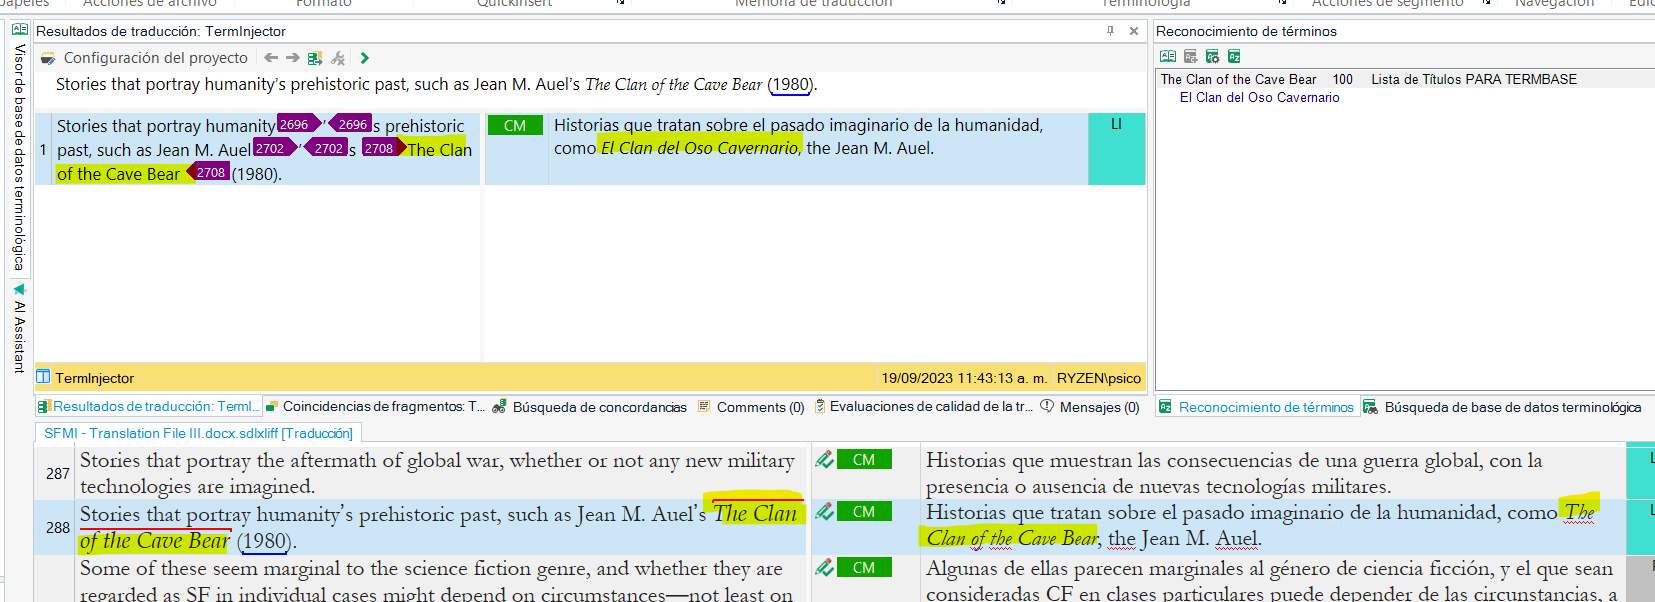Go to next match with right arrow
This screenshot has width=1655, height=602.
[x=292, y=58]
